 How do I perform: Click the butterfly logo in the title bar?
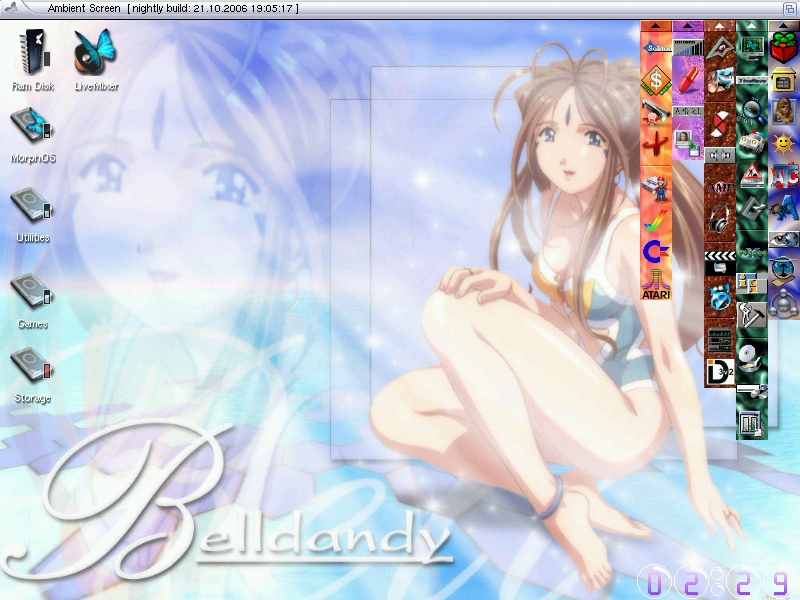pos(12,8)
